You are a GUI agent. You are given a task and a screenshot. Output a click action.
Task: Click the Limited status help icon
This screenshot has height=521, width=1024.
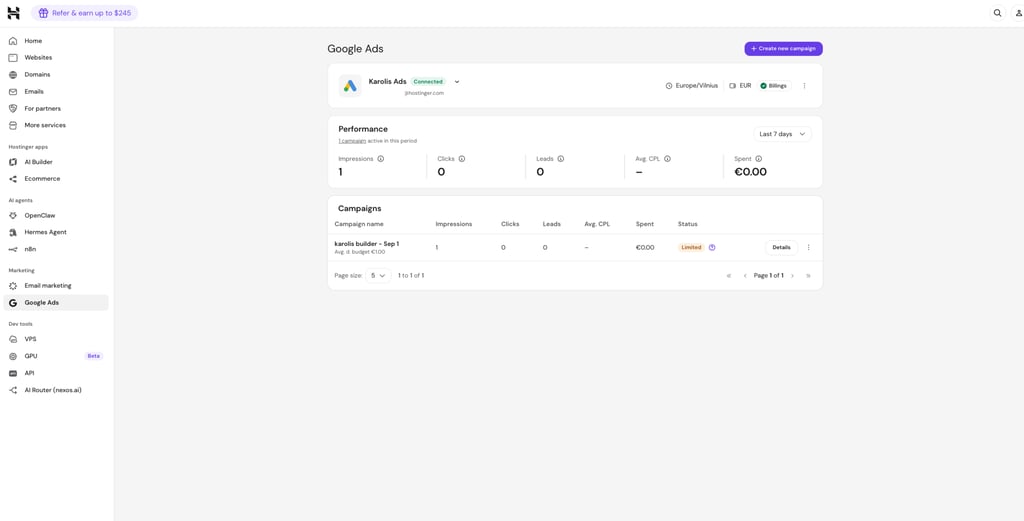tap(712, 247)
